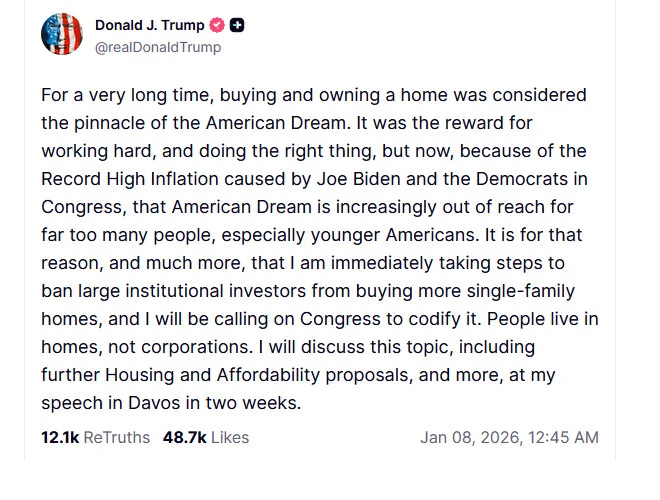View the 48.7k Likes count
This screenshot has width=660, height=500.
click(183, 437)
